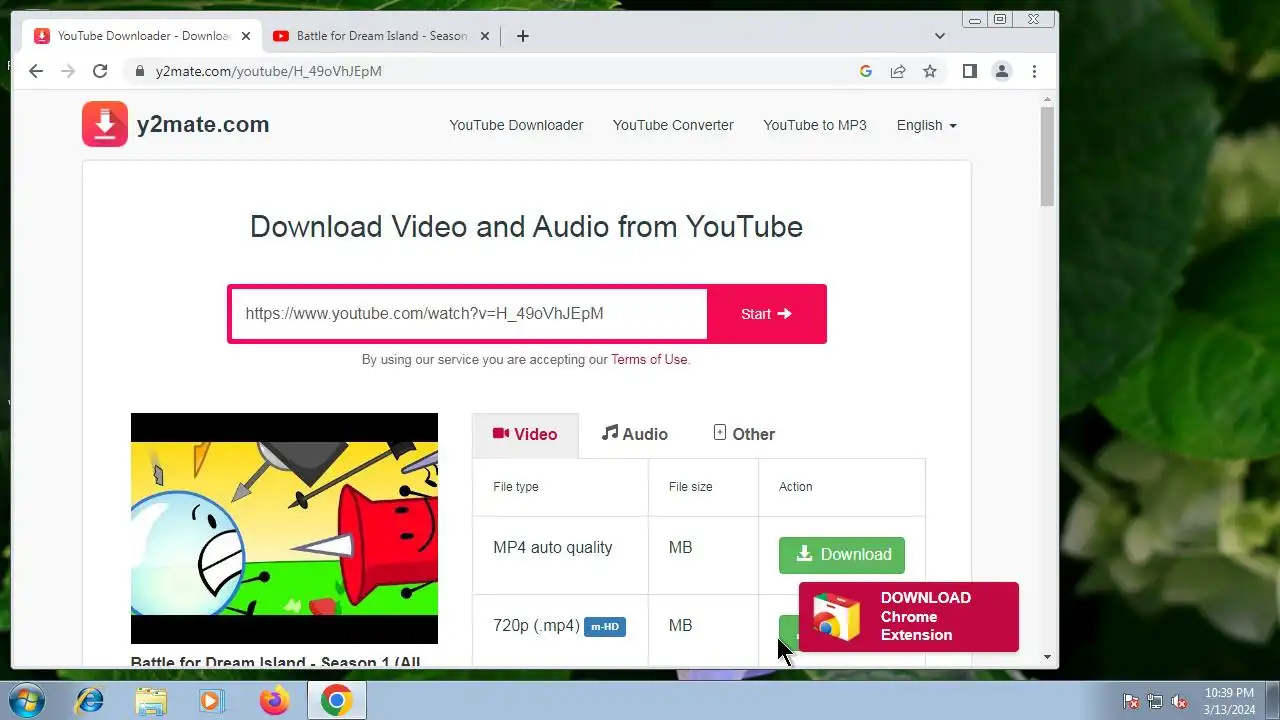Click the "720p (.mp4)" row text
The width and height of the screenshot is (1280, 720).
coord(536,626)
